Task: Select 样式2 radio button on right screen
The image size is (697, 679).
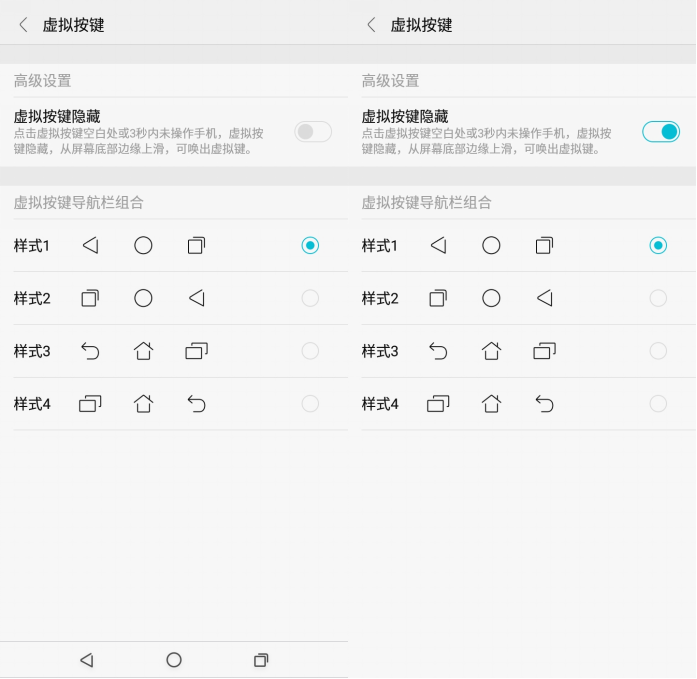Action: [658, 298]
